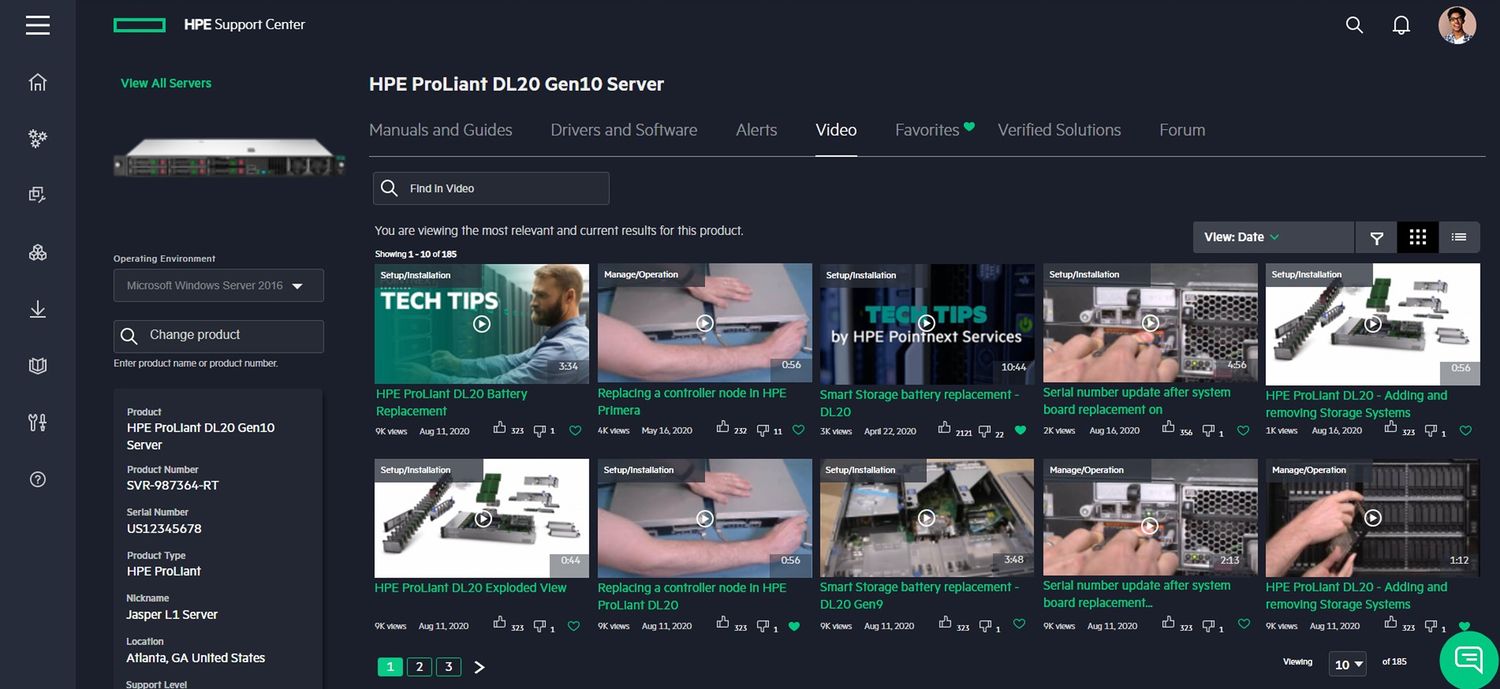Open the Forum tab
Screen dimensions: 1500x689
click(1182, 130)
